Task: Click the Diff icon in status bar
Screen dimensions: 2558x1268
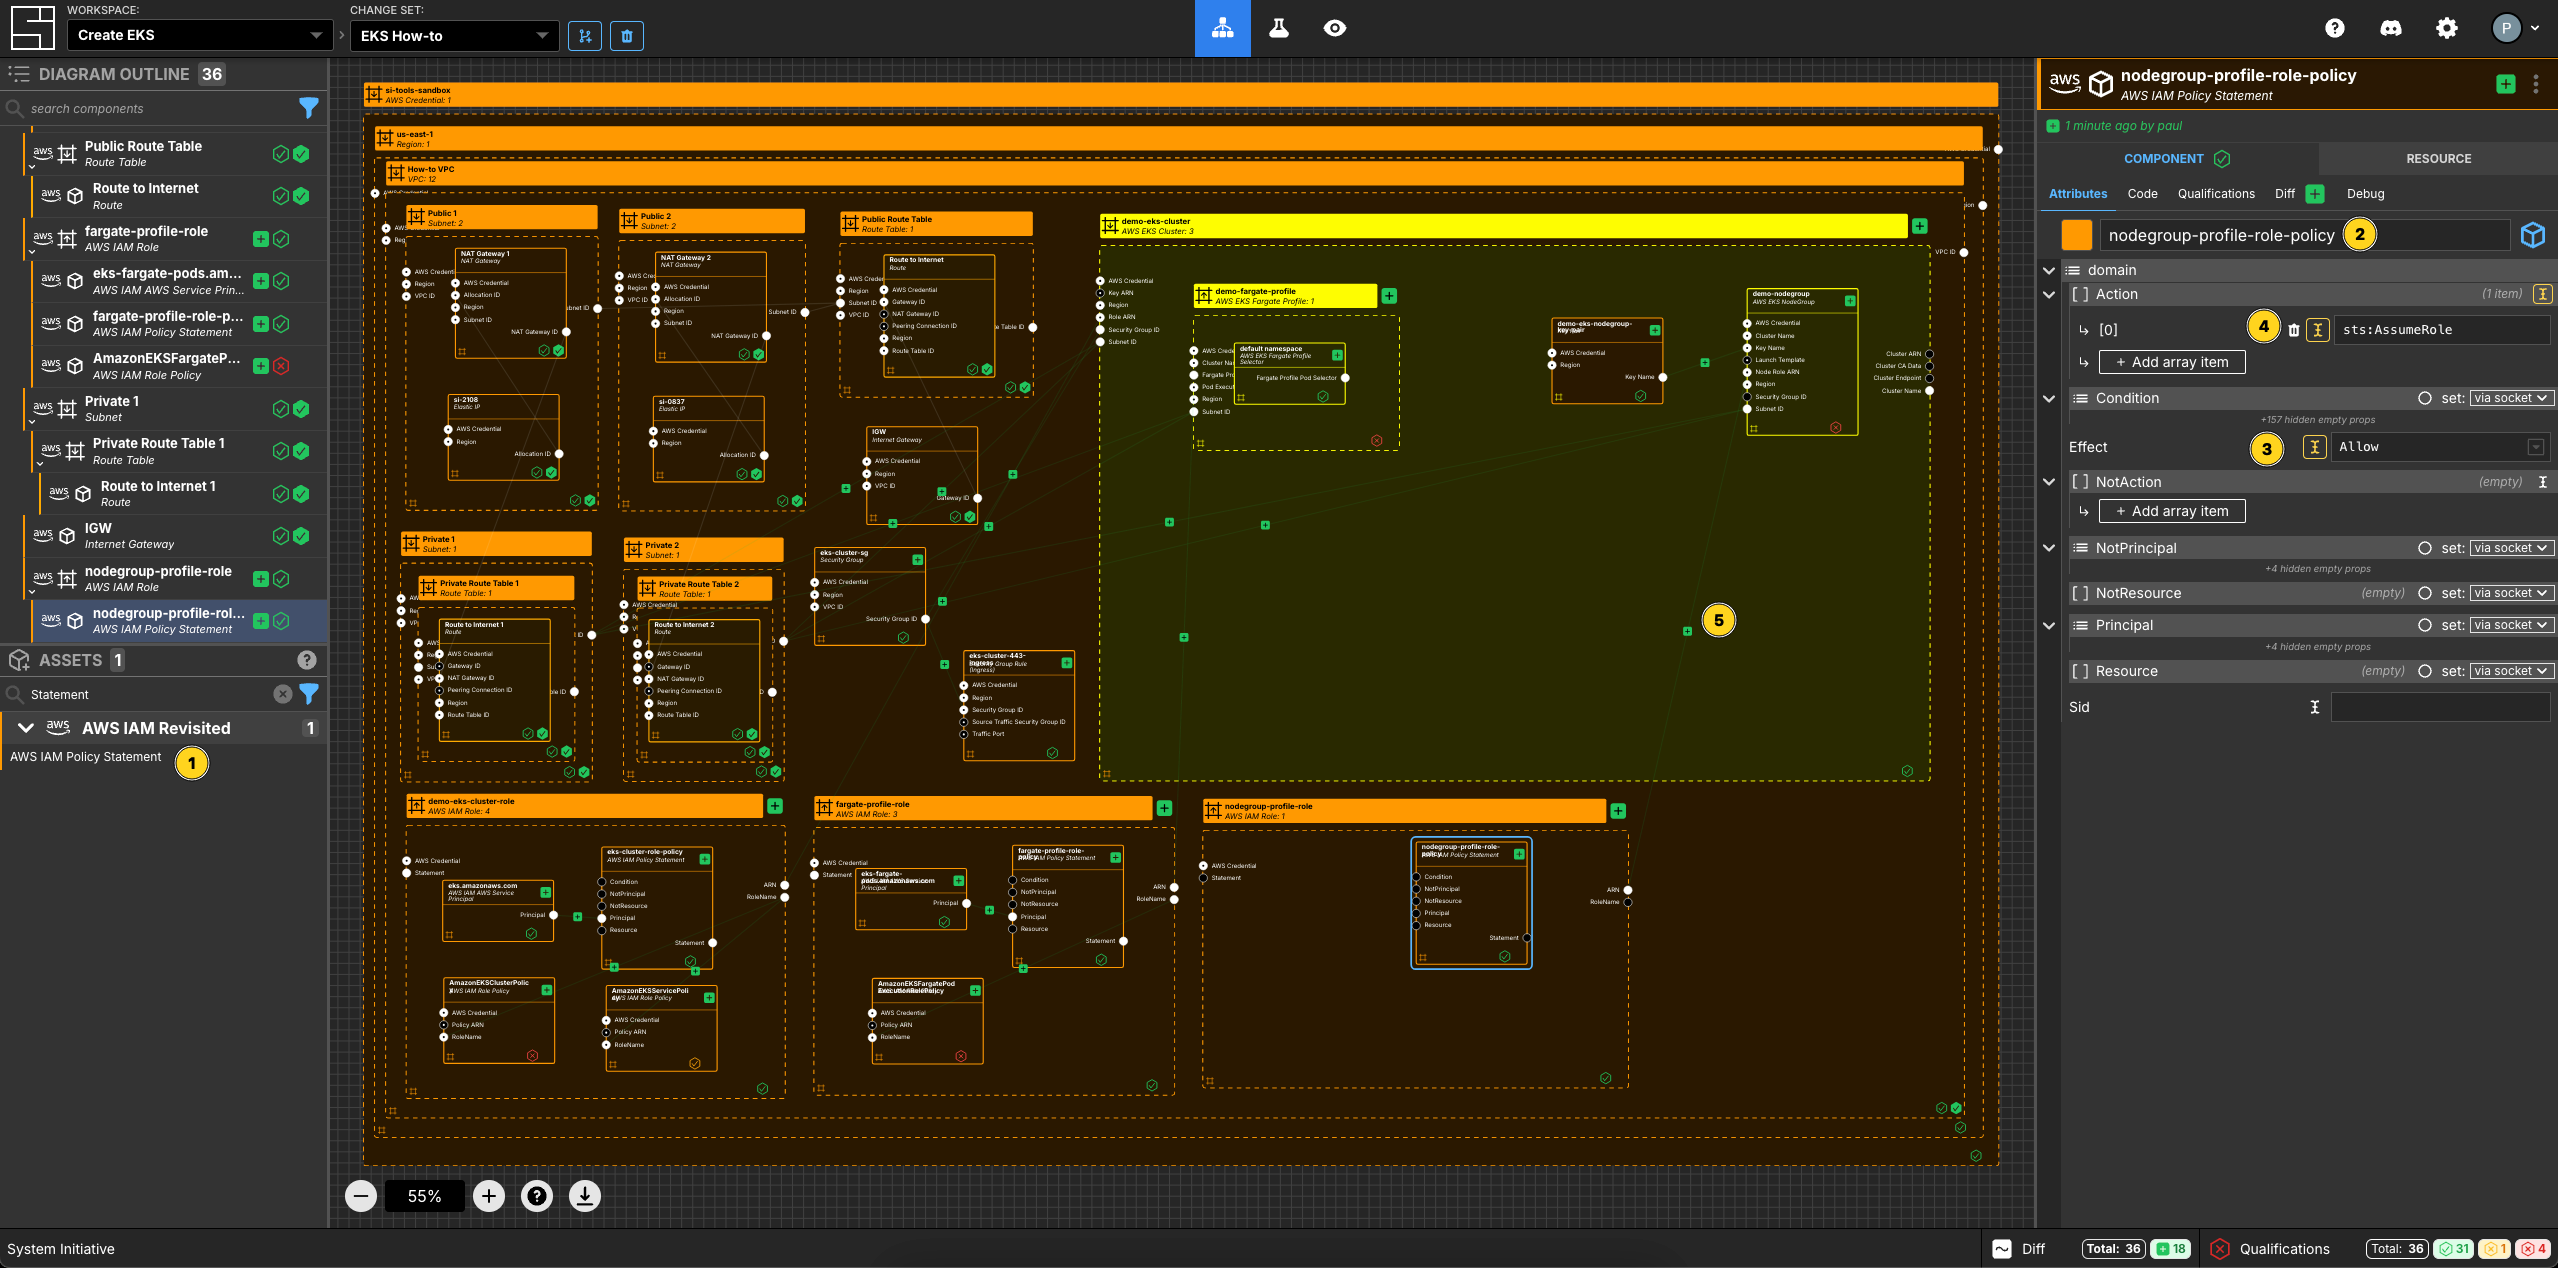Action: pos(2002,1249)
